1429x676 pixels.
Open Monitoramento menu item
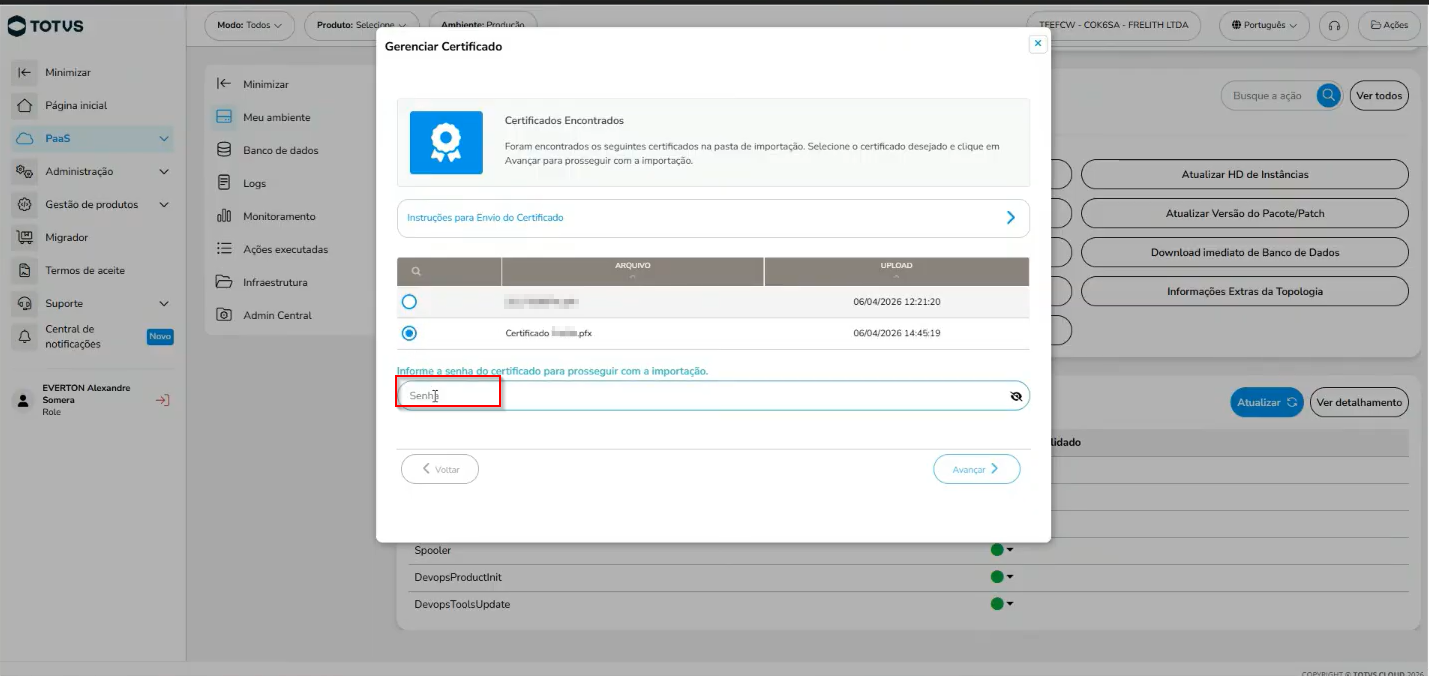(279, 216)
